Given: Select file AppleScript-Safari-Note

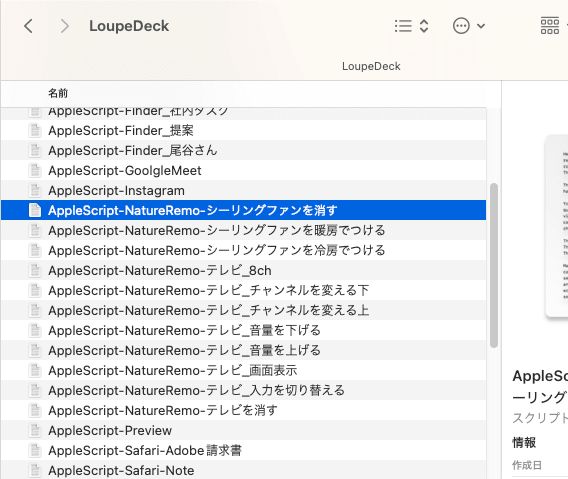Looking at the screenshot, I should click(243, 470).
